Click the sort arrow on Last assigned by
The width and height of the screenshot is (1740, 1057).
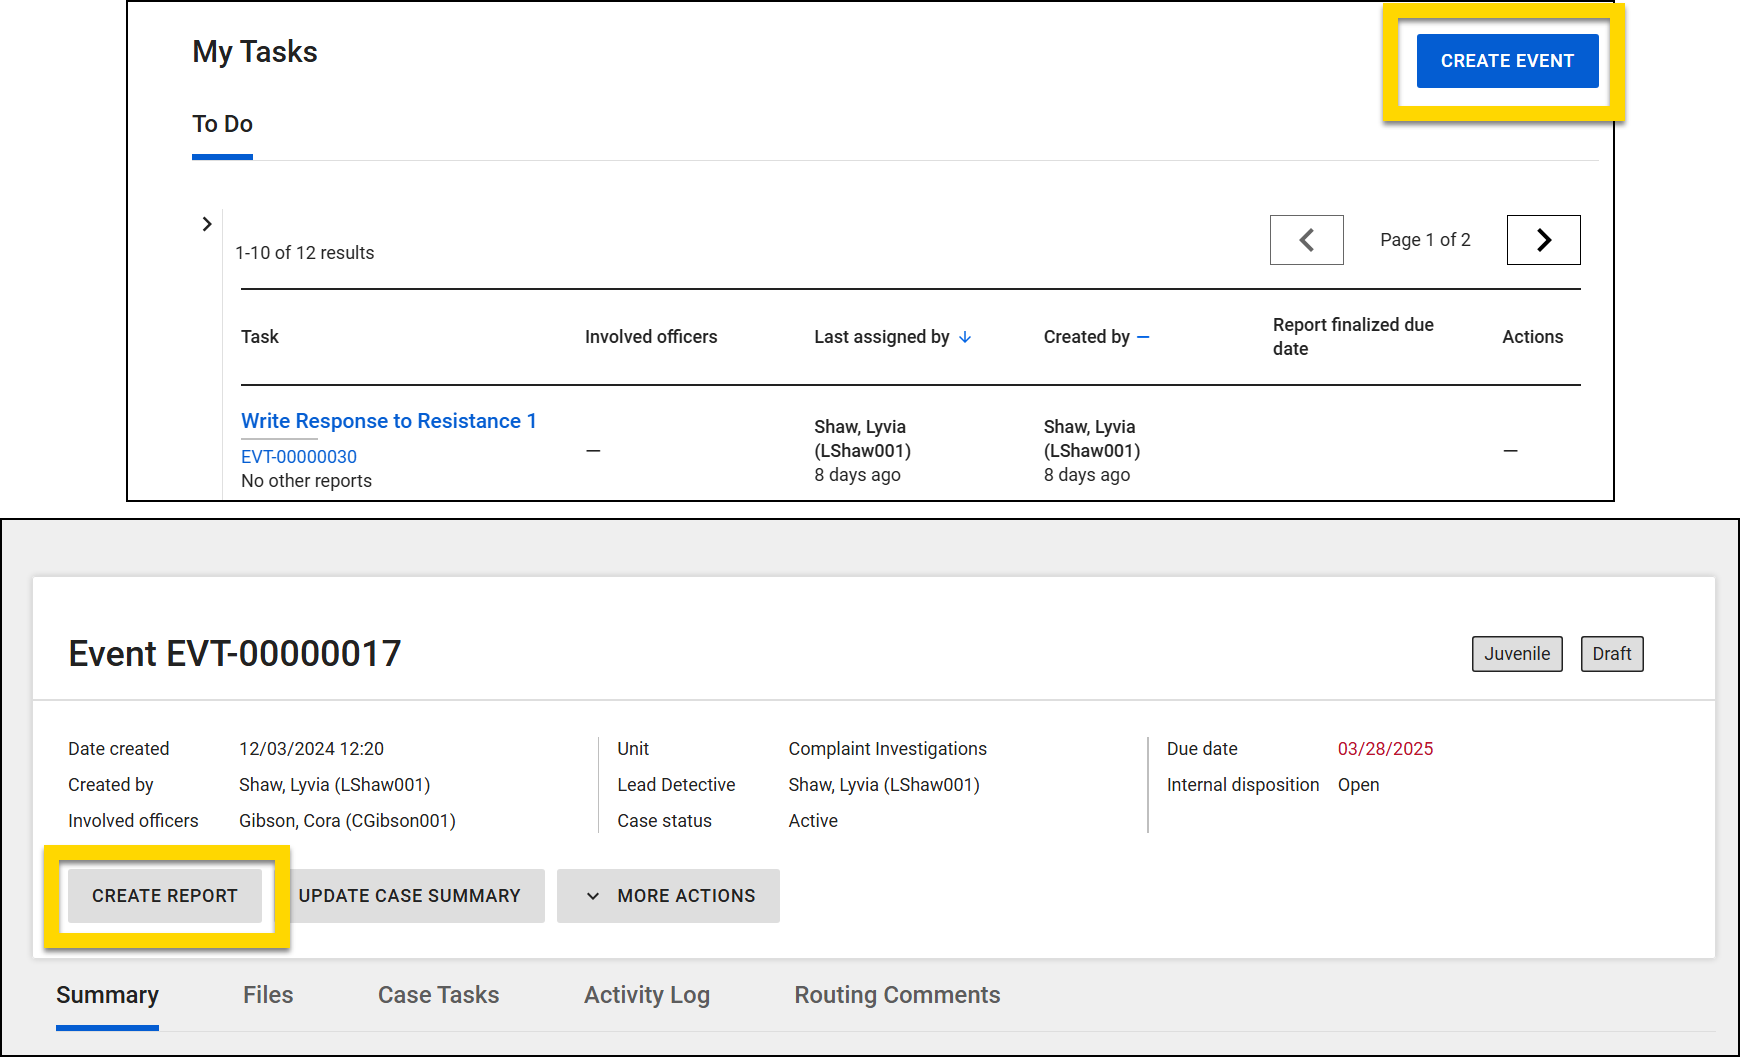pyautogui.click(x=966, y=337)
